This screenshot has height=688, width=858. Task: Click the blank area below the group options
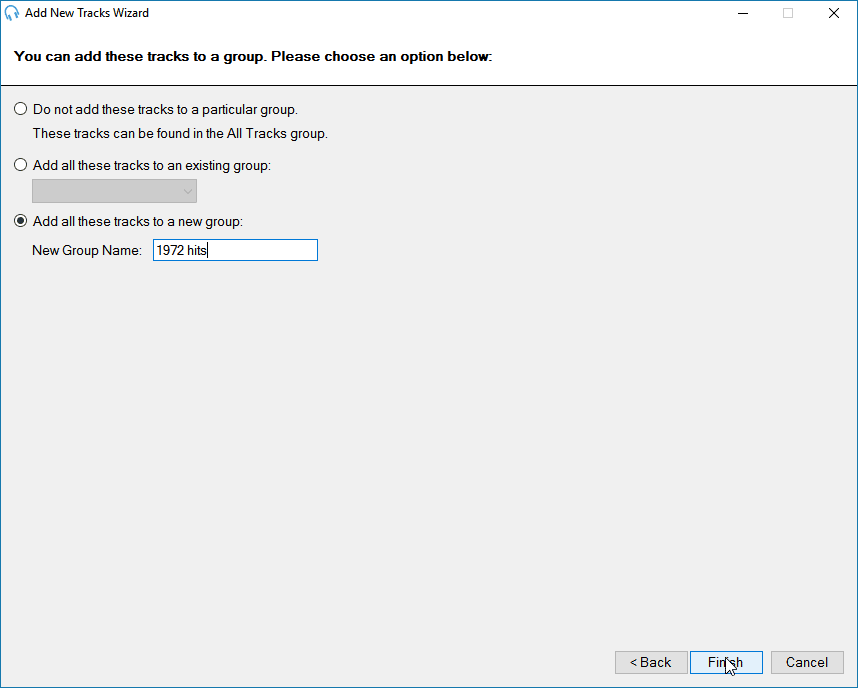430,450
